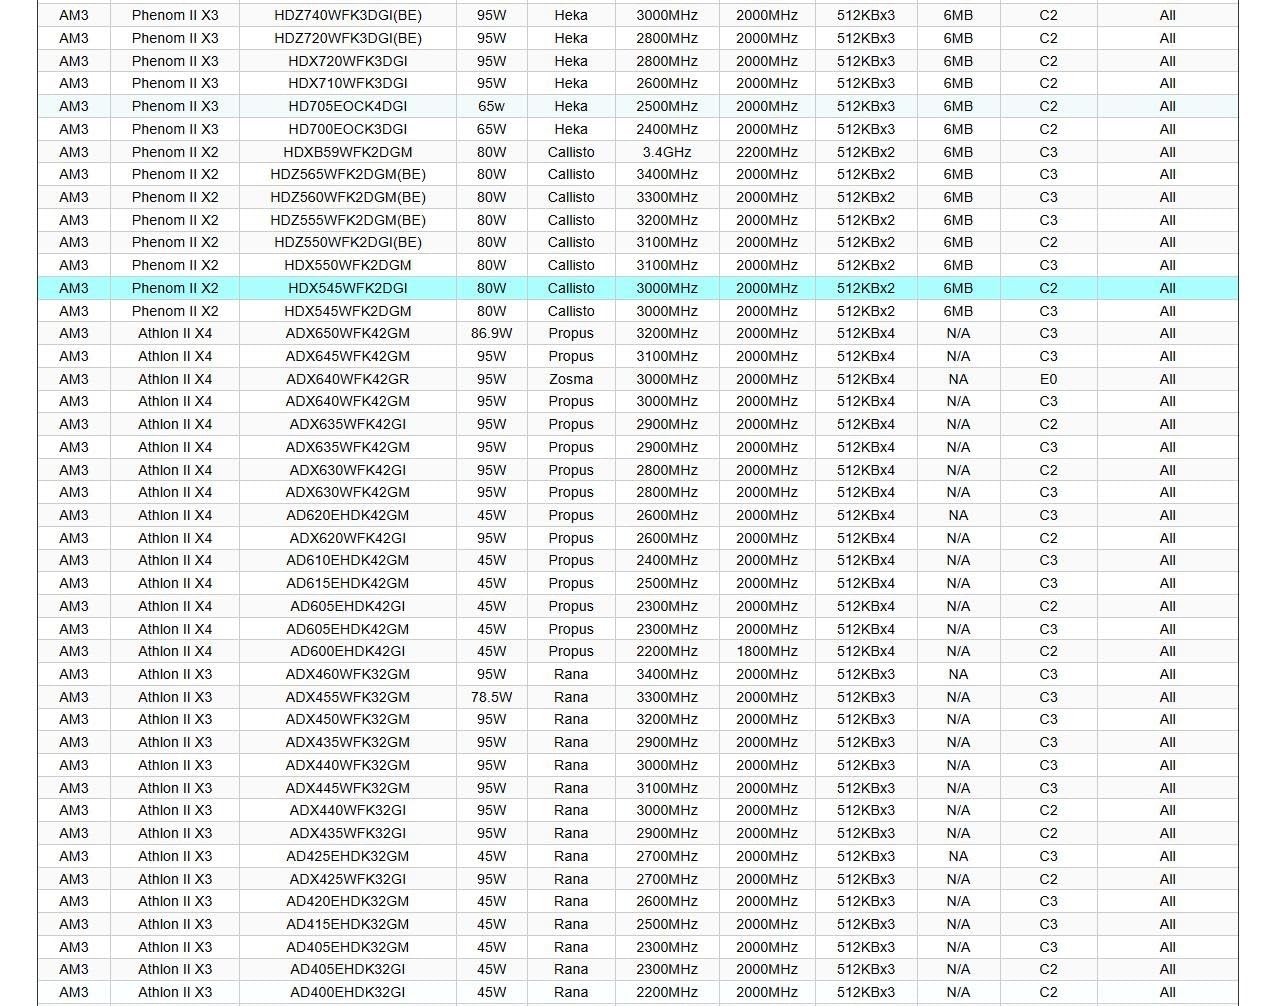Select model ADX435WFK32GM
The width and height of the screenshot is (1273, 1006).
[347, 742]
